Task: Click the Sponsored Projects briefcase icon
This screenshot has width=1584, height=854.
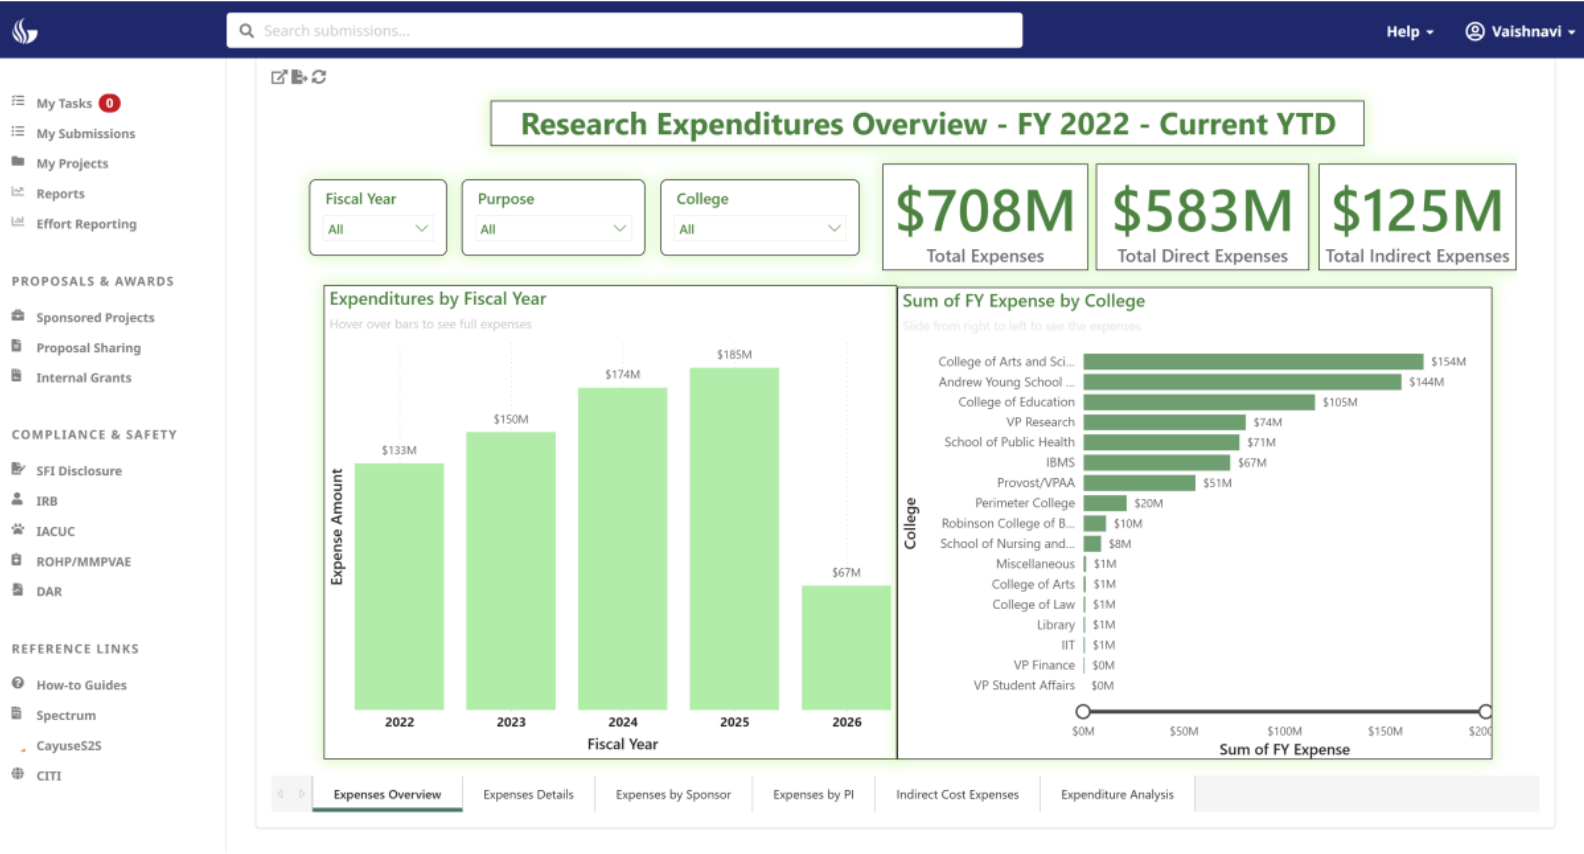Action: pyautogui.click(x=18, y=316)
